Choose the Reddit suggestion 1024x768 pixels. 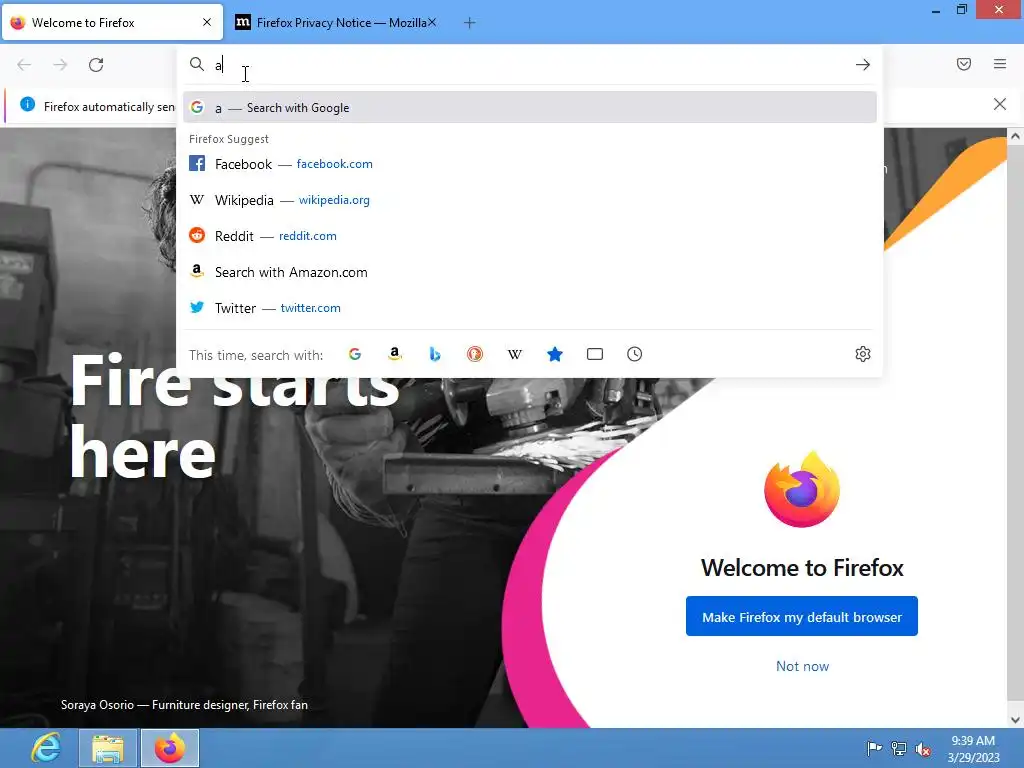point(530,236)
